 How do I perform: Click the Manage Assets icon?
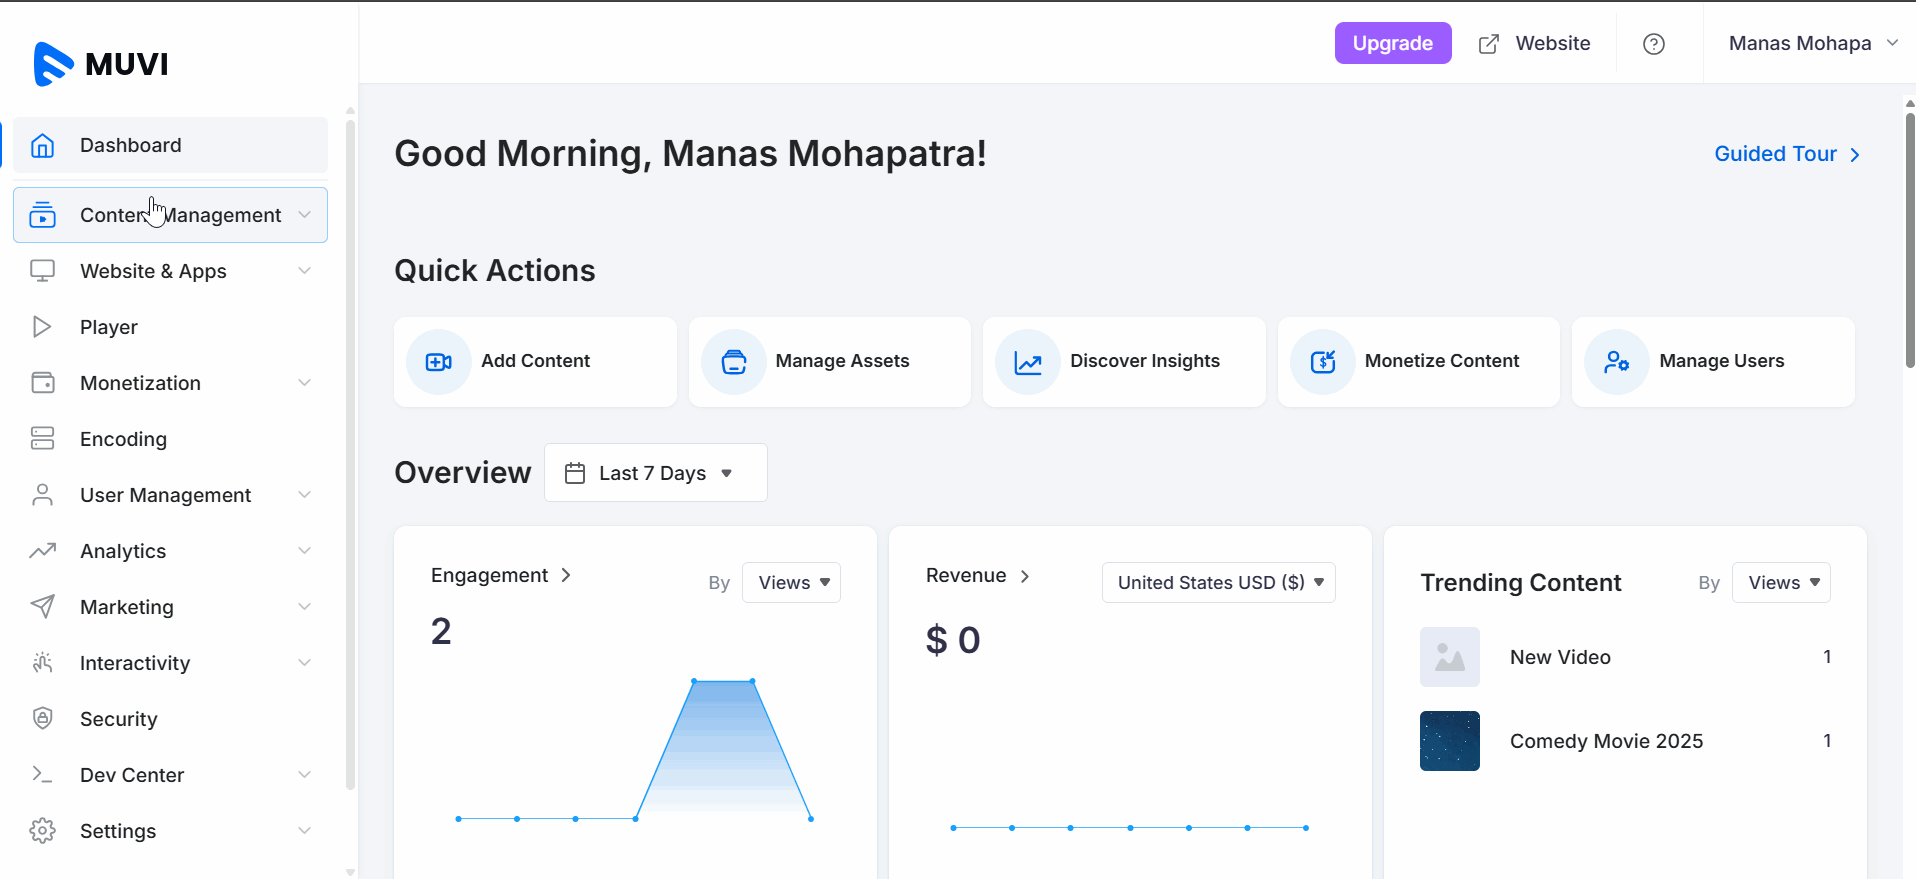733,362
